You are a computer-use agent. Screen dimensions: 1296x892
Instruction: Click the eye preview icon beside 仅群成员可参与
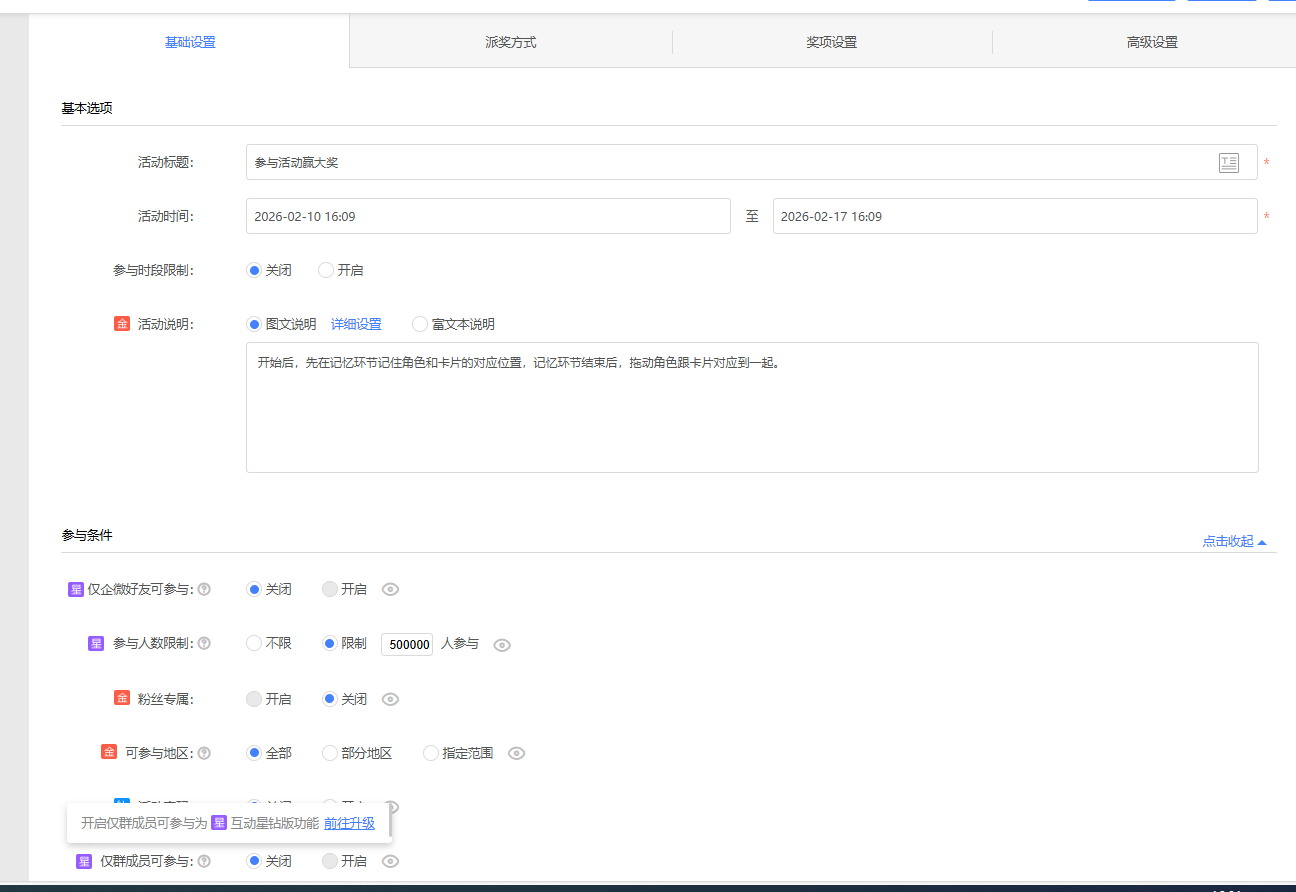point(390,860)
